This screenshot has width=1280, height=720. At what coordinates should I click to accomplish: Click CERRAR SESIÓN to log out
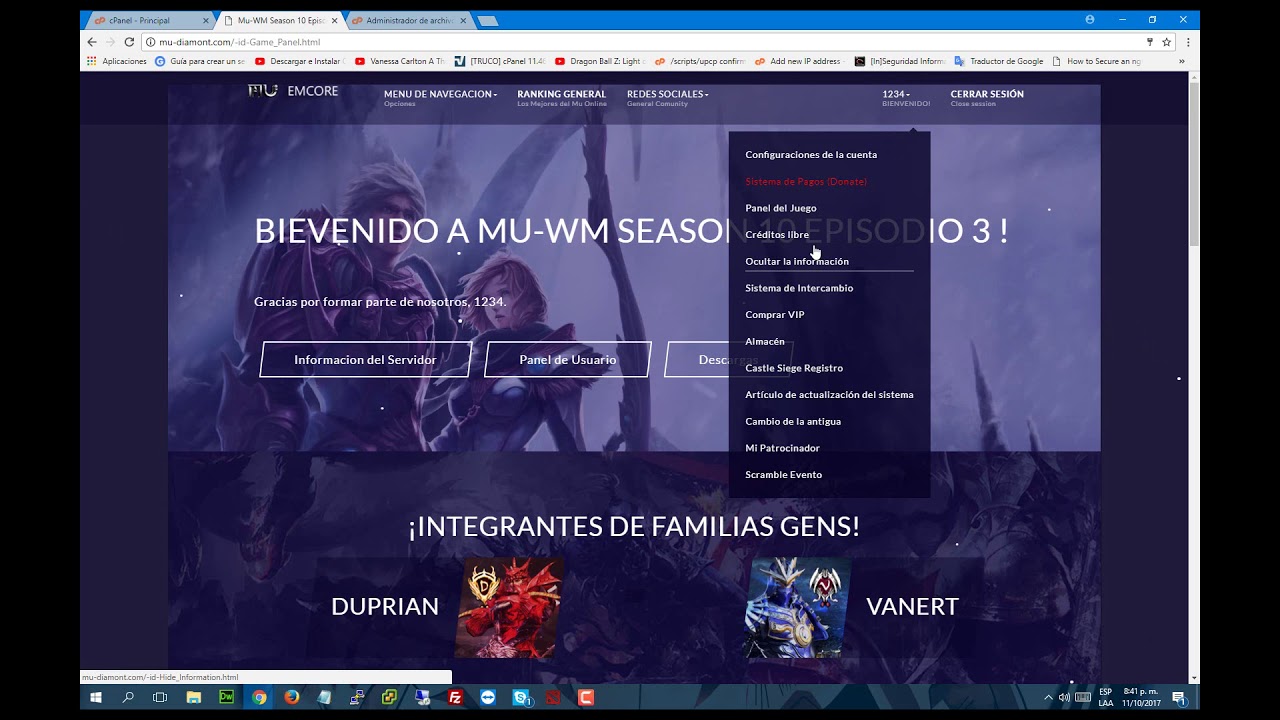[x=987, y=94]
